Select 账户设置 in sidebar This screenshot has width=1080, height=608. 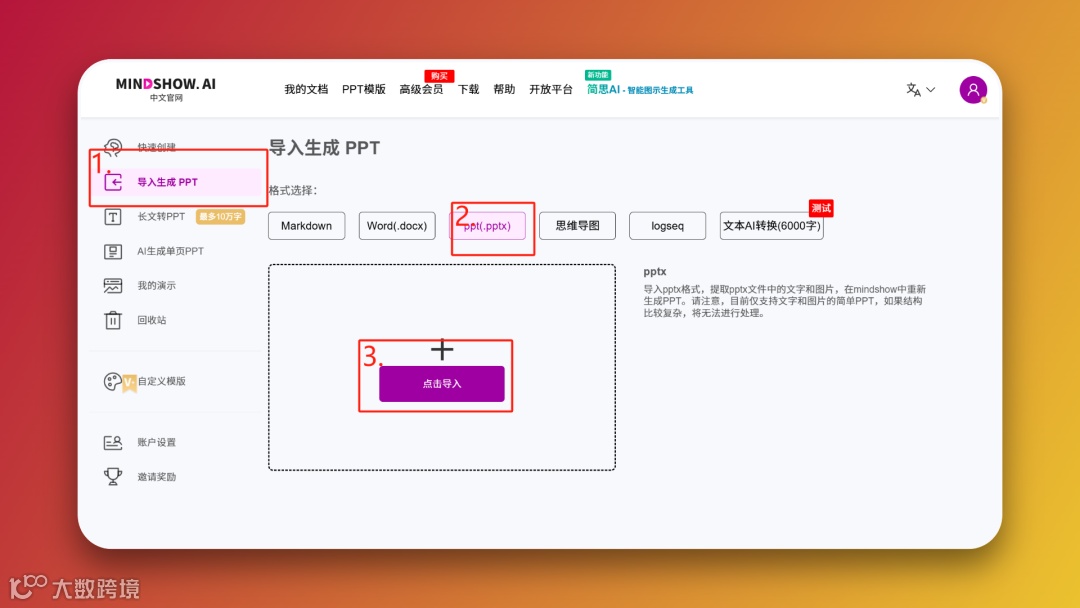(156, 442)
